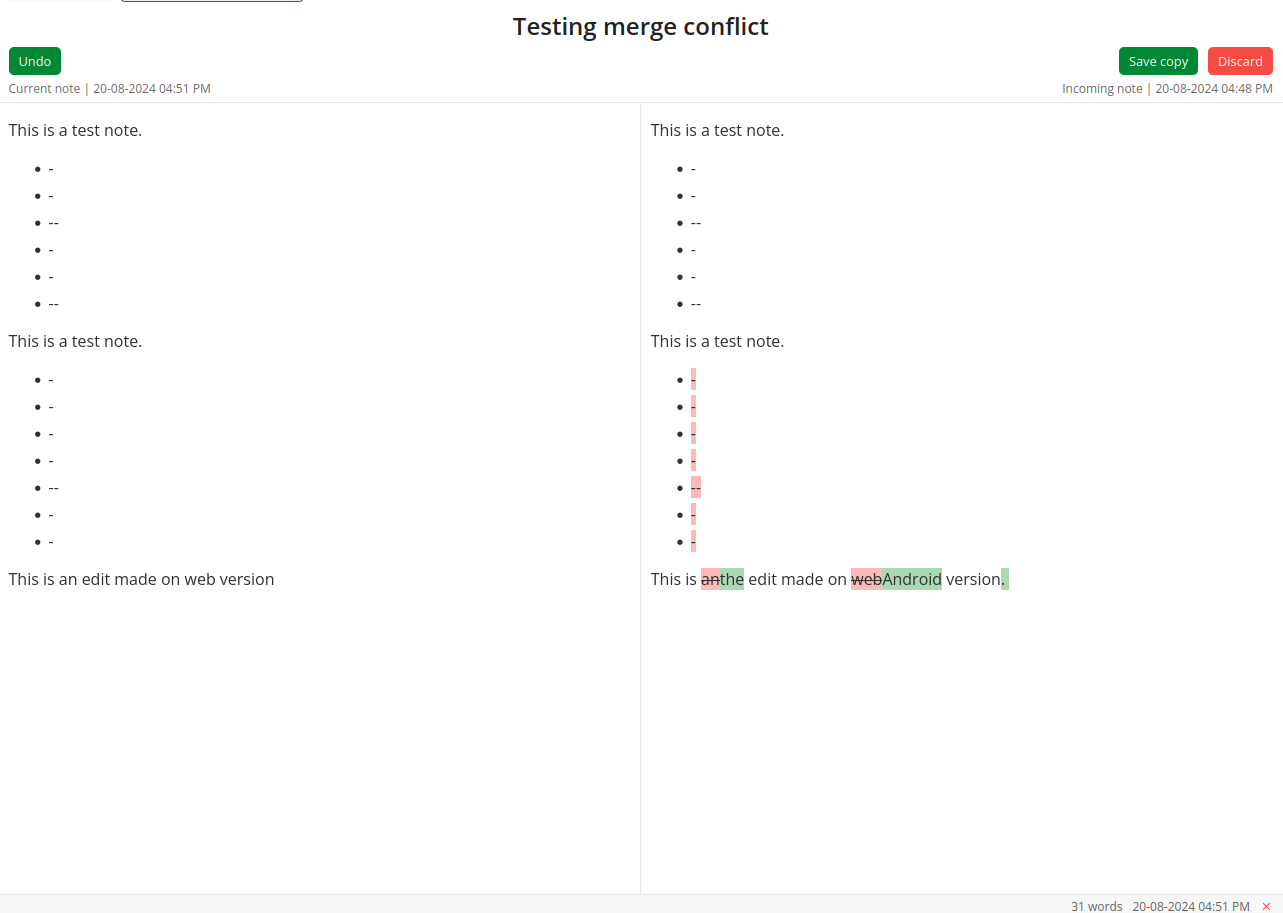The width and height of the screenshot is (1283, 913).
Task: Click first 'This is a test note.' in incoming note
Action: point(717,130)
